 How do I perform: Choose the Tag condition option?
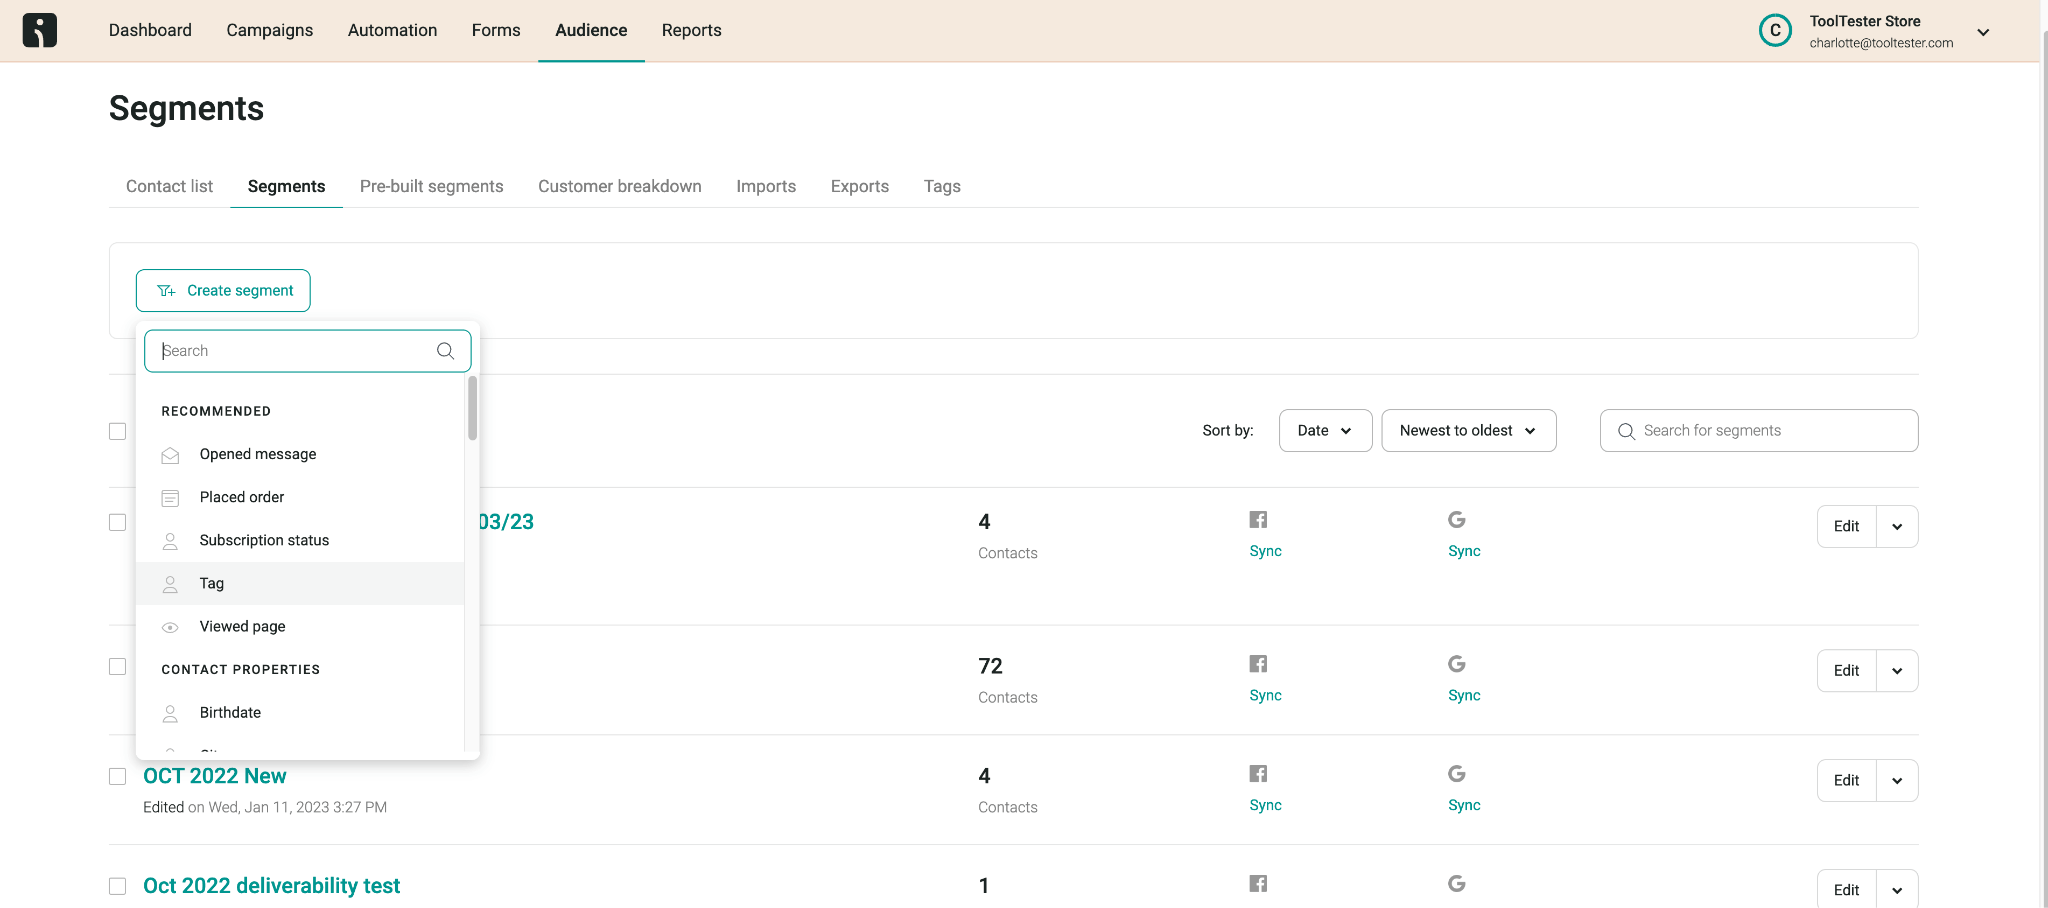point(300,583)
